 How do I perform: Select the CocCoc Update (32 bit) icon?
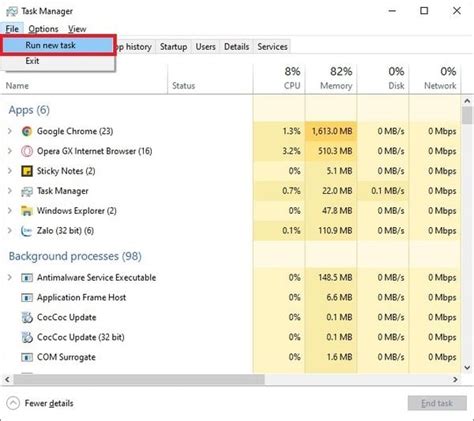(27, 337)
